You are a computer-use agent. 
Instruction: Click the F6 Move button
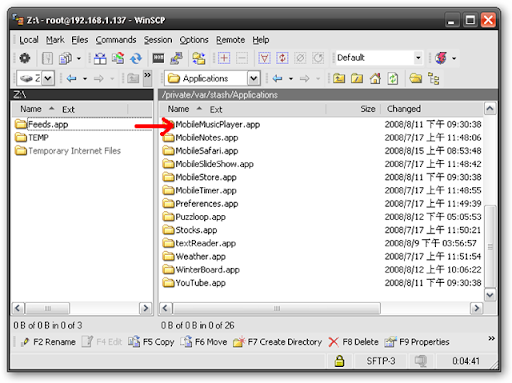(204, 342)
